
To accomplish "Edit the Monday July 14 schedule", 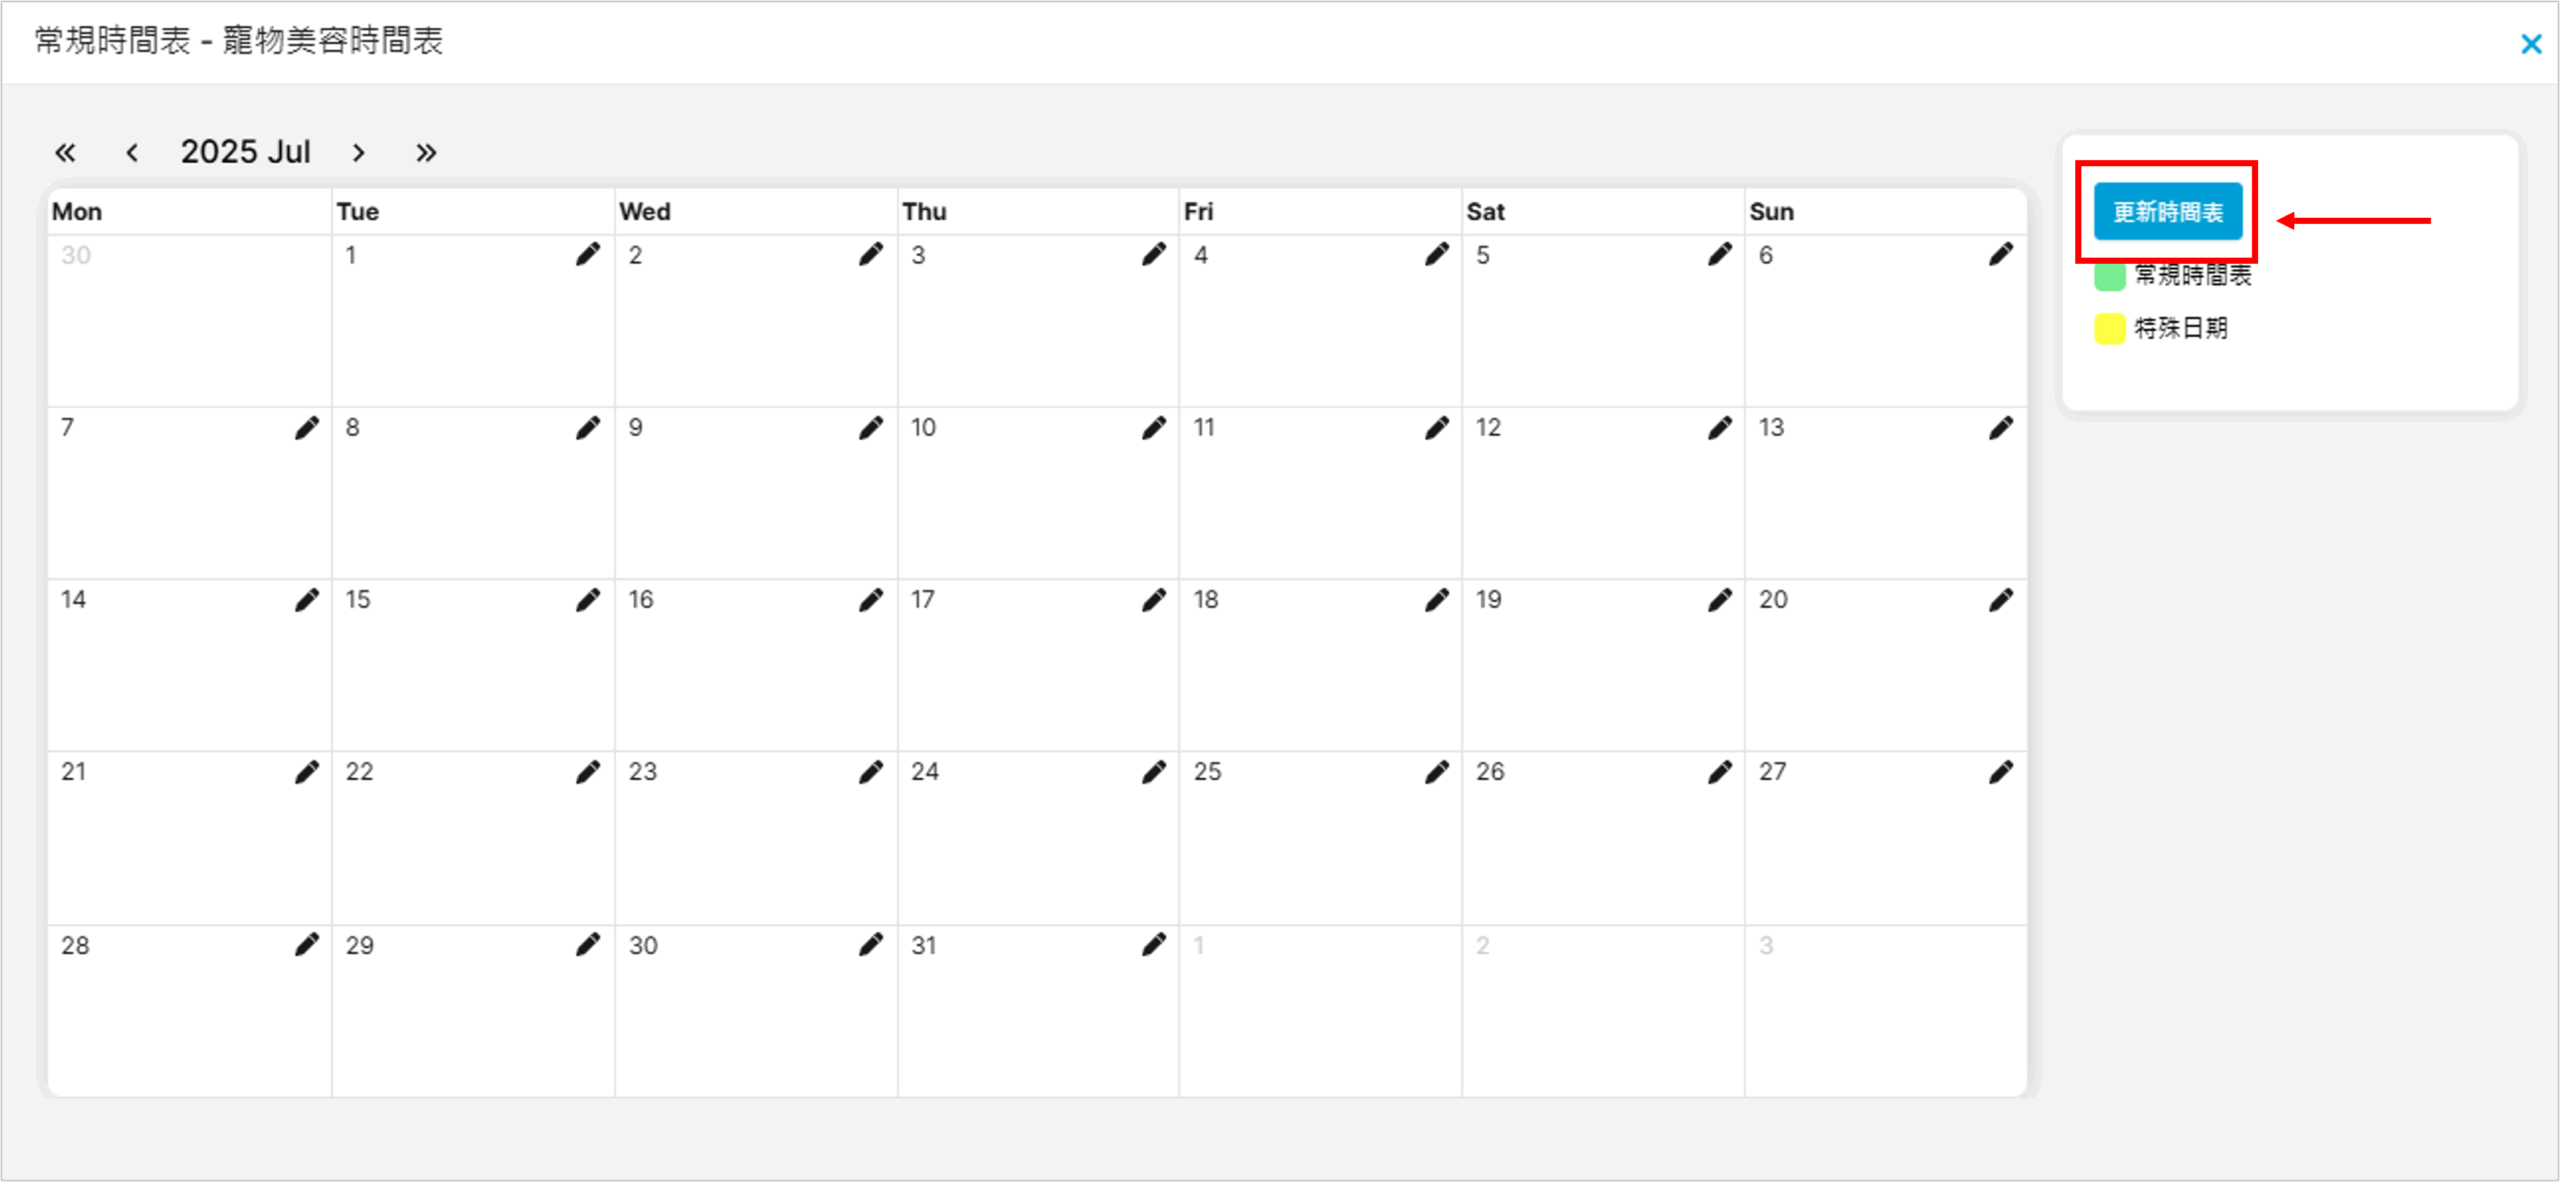I will click(x=307, y=600).
